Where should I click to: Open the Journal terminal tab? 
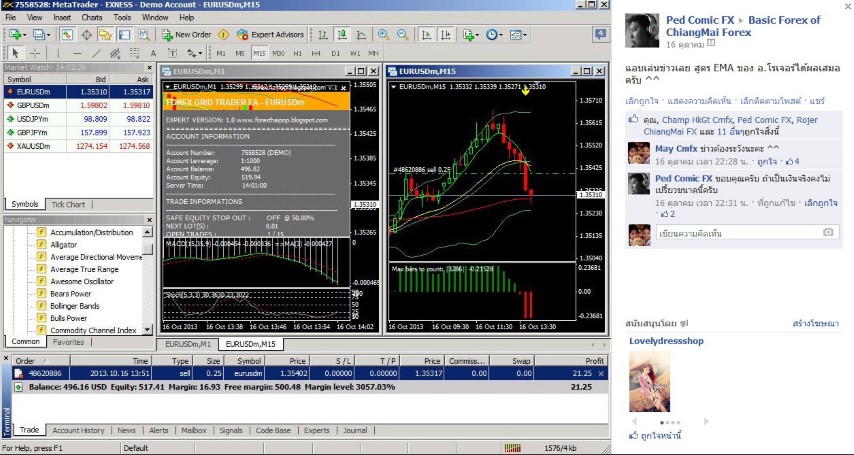[x=355, y=430]
